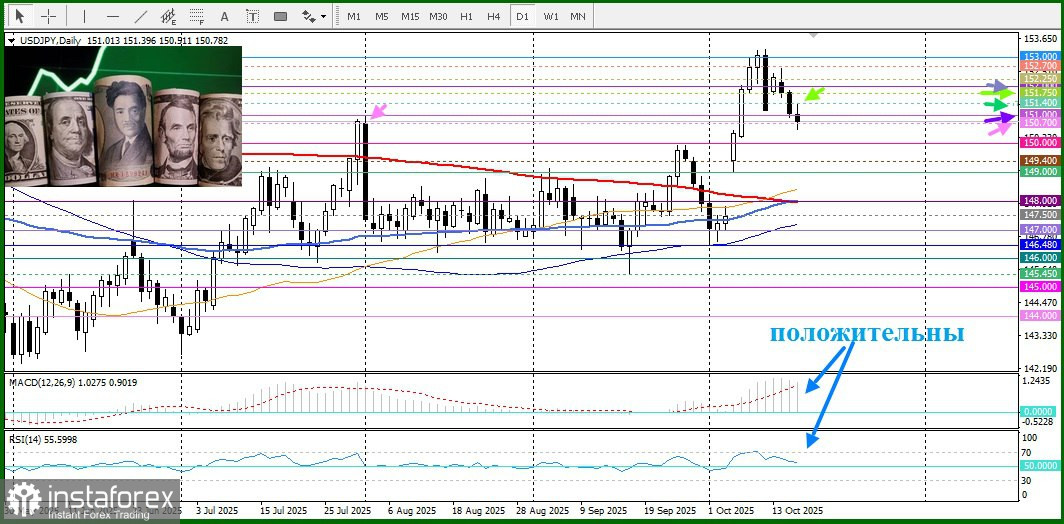Choose the trendline drawing tool
The image size is (1064, 524).
click(x=141, y=16)
